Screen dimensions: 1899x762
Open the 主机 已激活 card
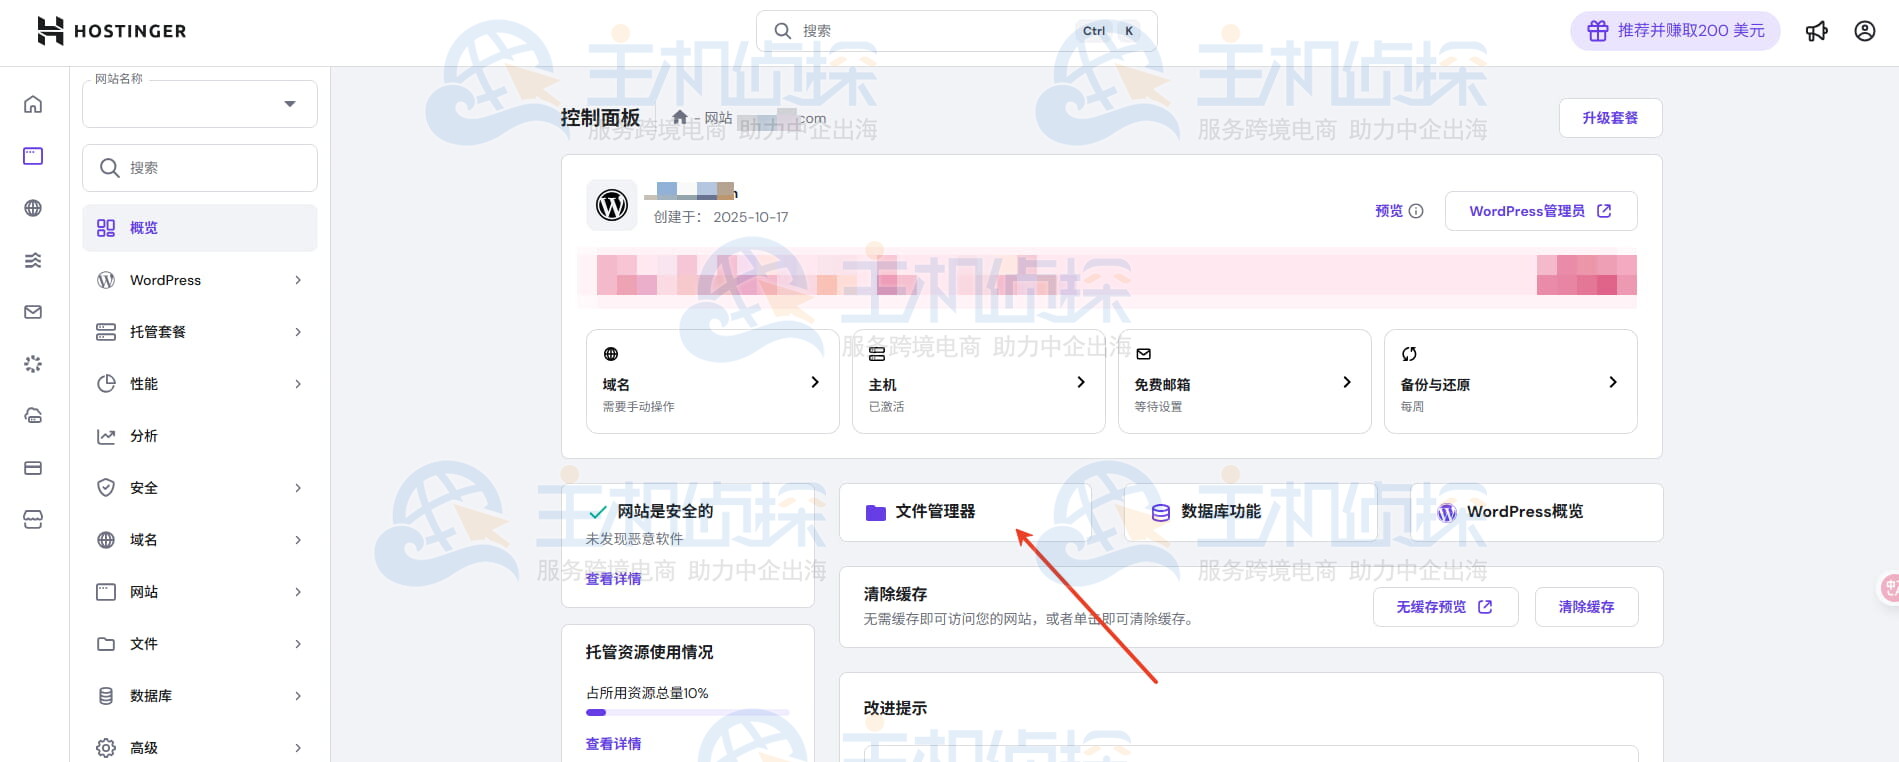(x=979, y=381)
